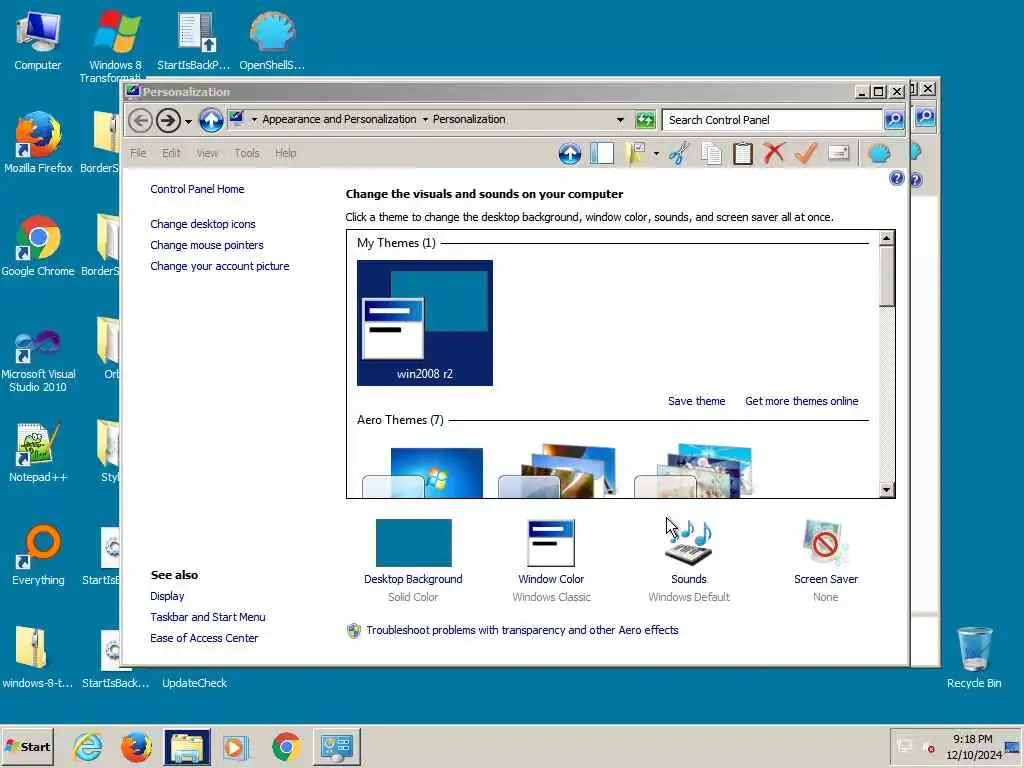Click the Open-Shell settings shell icon
This screenshot has width=1024, height=768.
tap(879, 153)
